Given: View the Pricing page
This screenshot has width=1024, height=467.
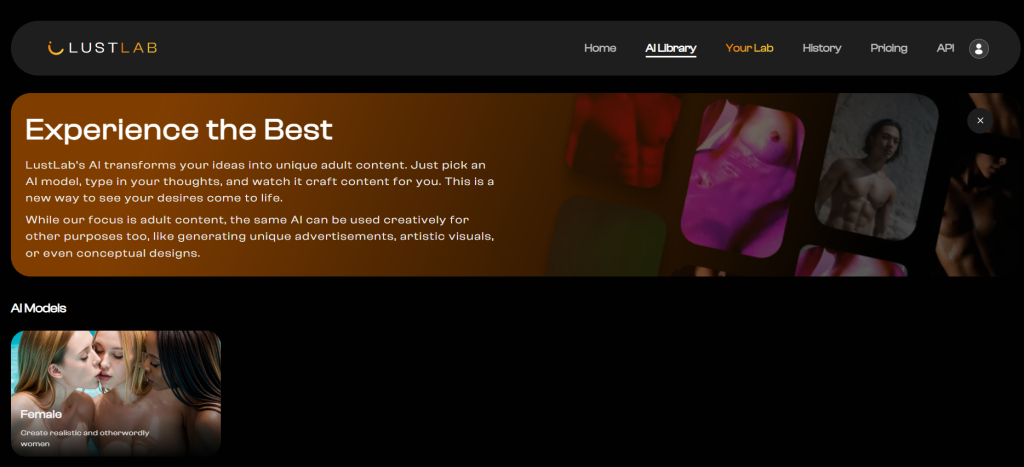Looking at the screenshot, I should 889,48.
